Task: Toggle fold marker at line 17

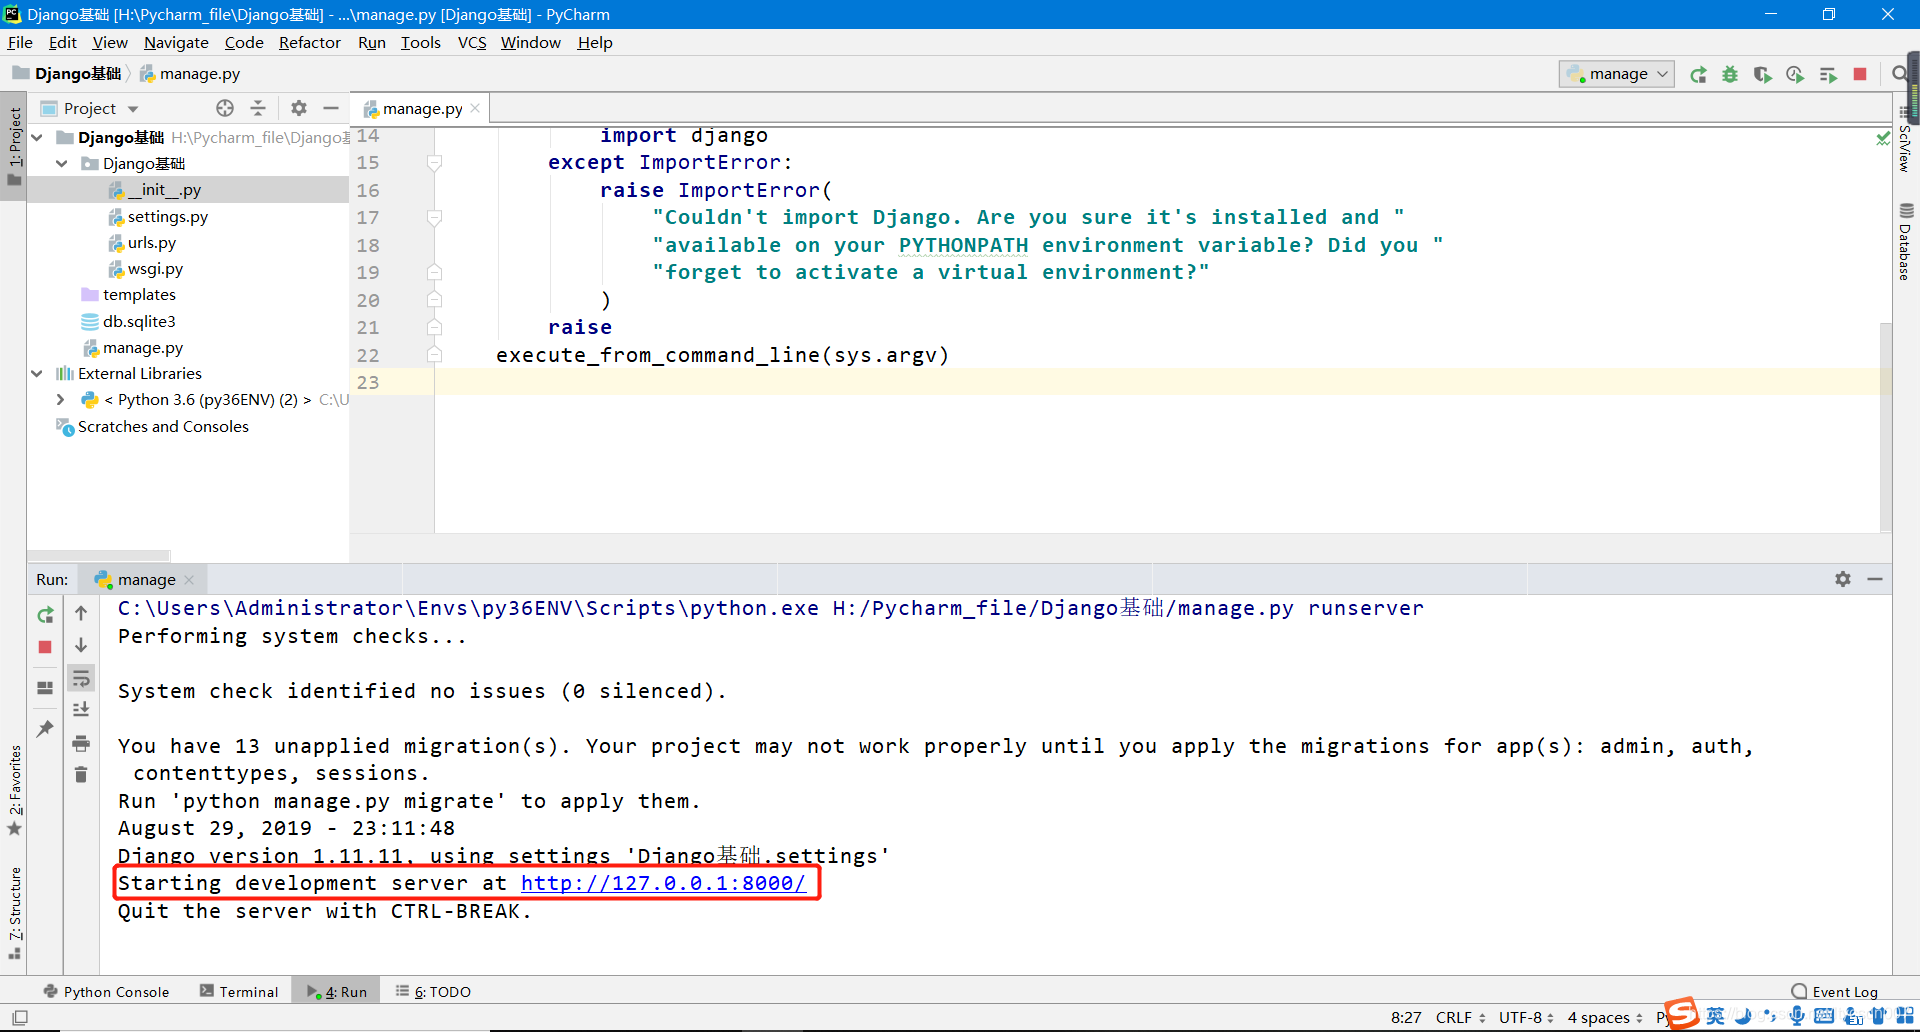Action: coord(434,217)
